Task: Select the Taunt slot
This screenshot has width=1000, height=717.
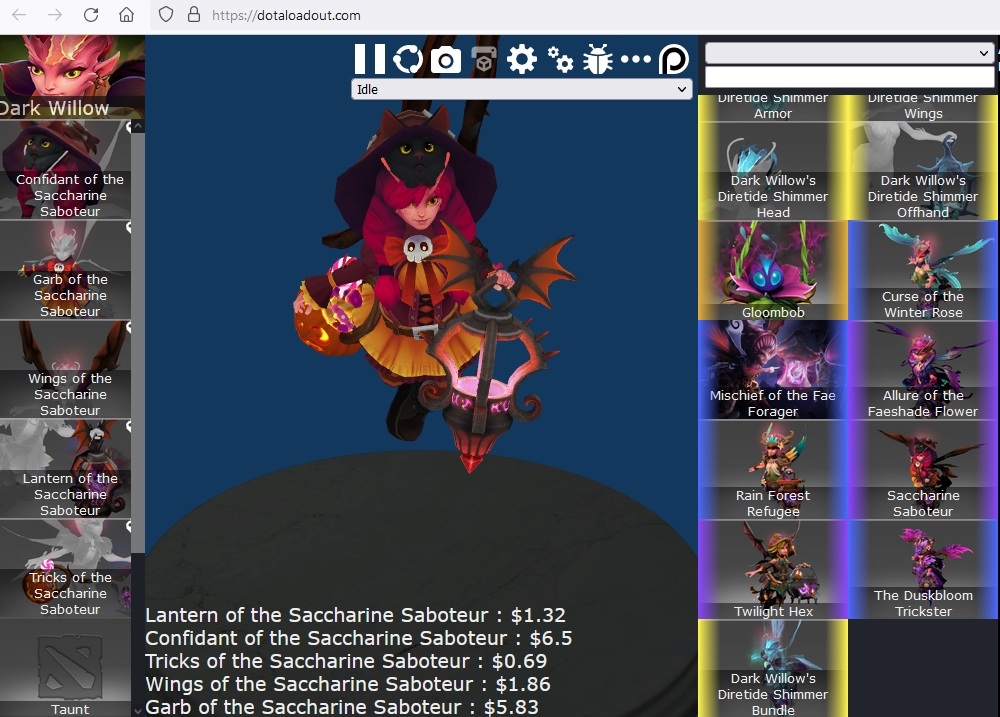Action: point(65,669)
